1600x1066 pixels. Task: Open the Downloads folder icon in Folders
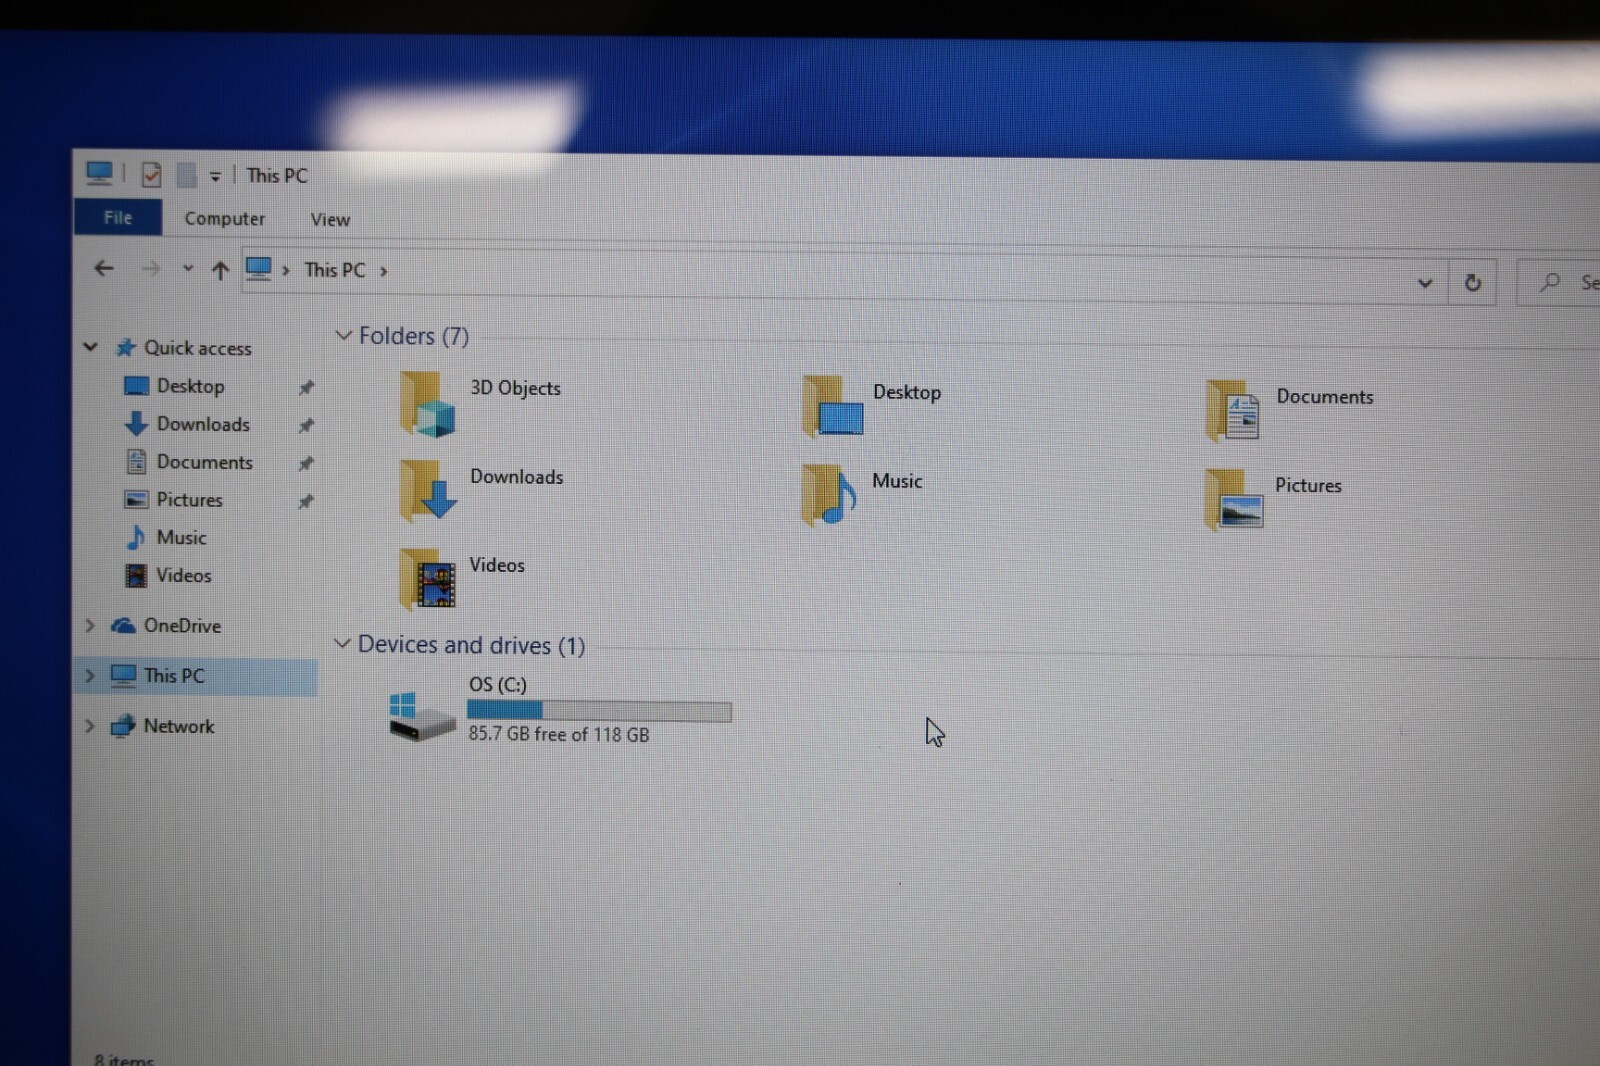click(x=428, y=491)
